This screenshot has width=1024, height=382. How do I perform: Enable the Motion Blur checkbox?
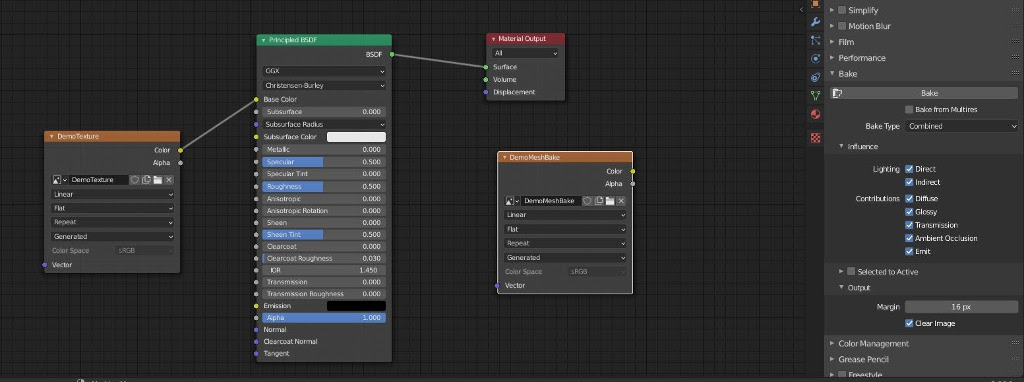coord(842,26)
